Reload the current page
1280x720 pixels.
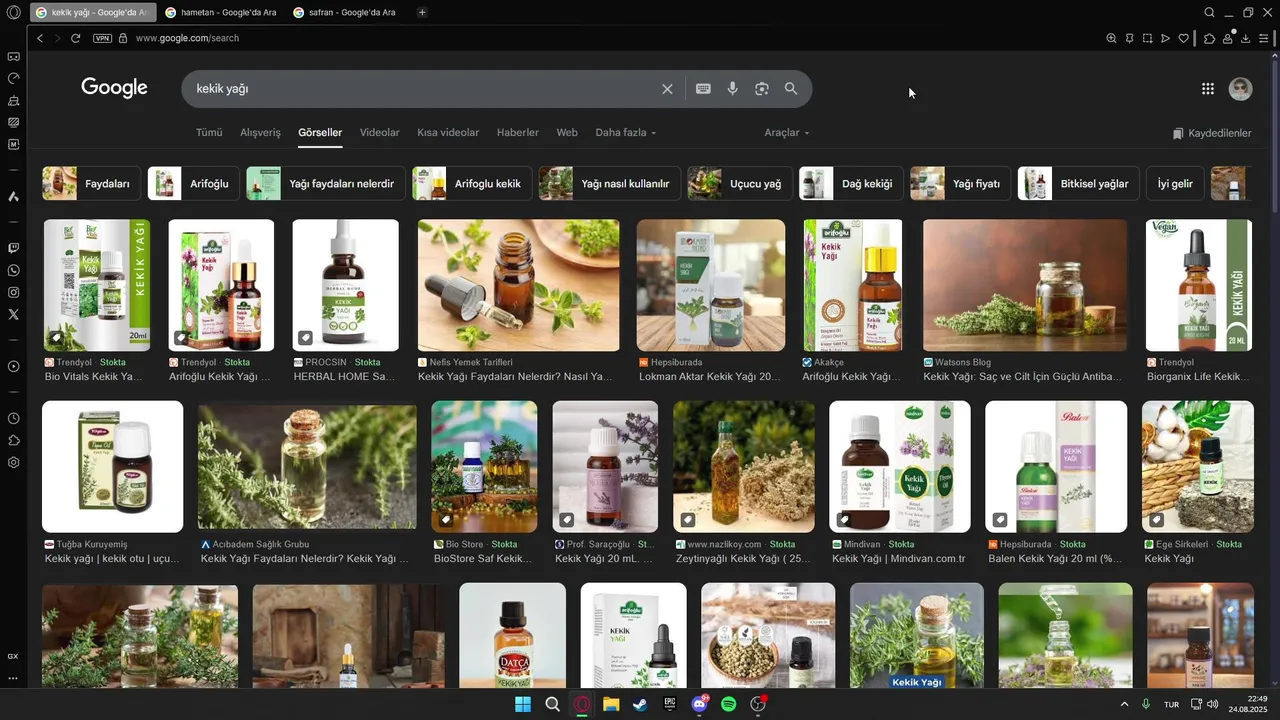tap(75, 38)
